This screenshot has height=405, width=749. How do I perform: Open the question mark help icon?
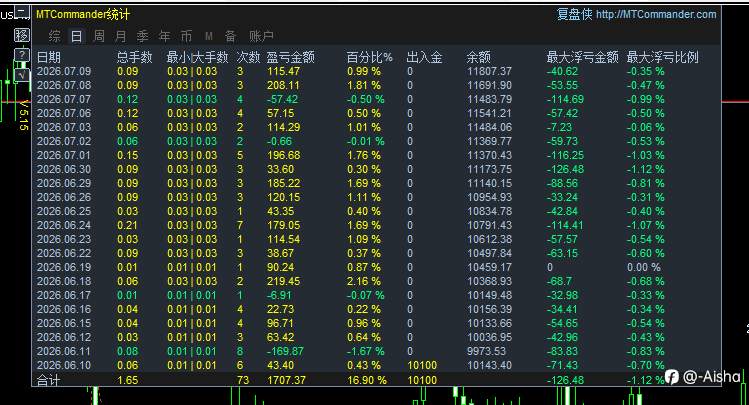click(22, 55)
